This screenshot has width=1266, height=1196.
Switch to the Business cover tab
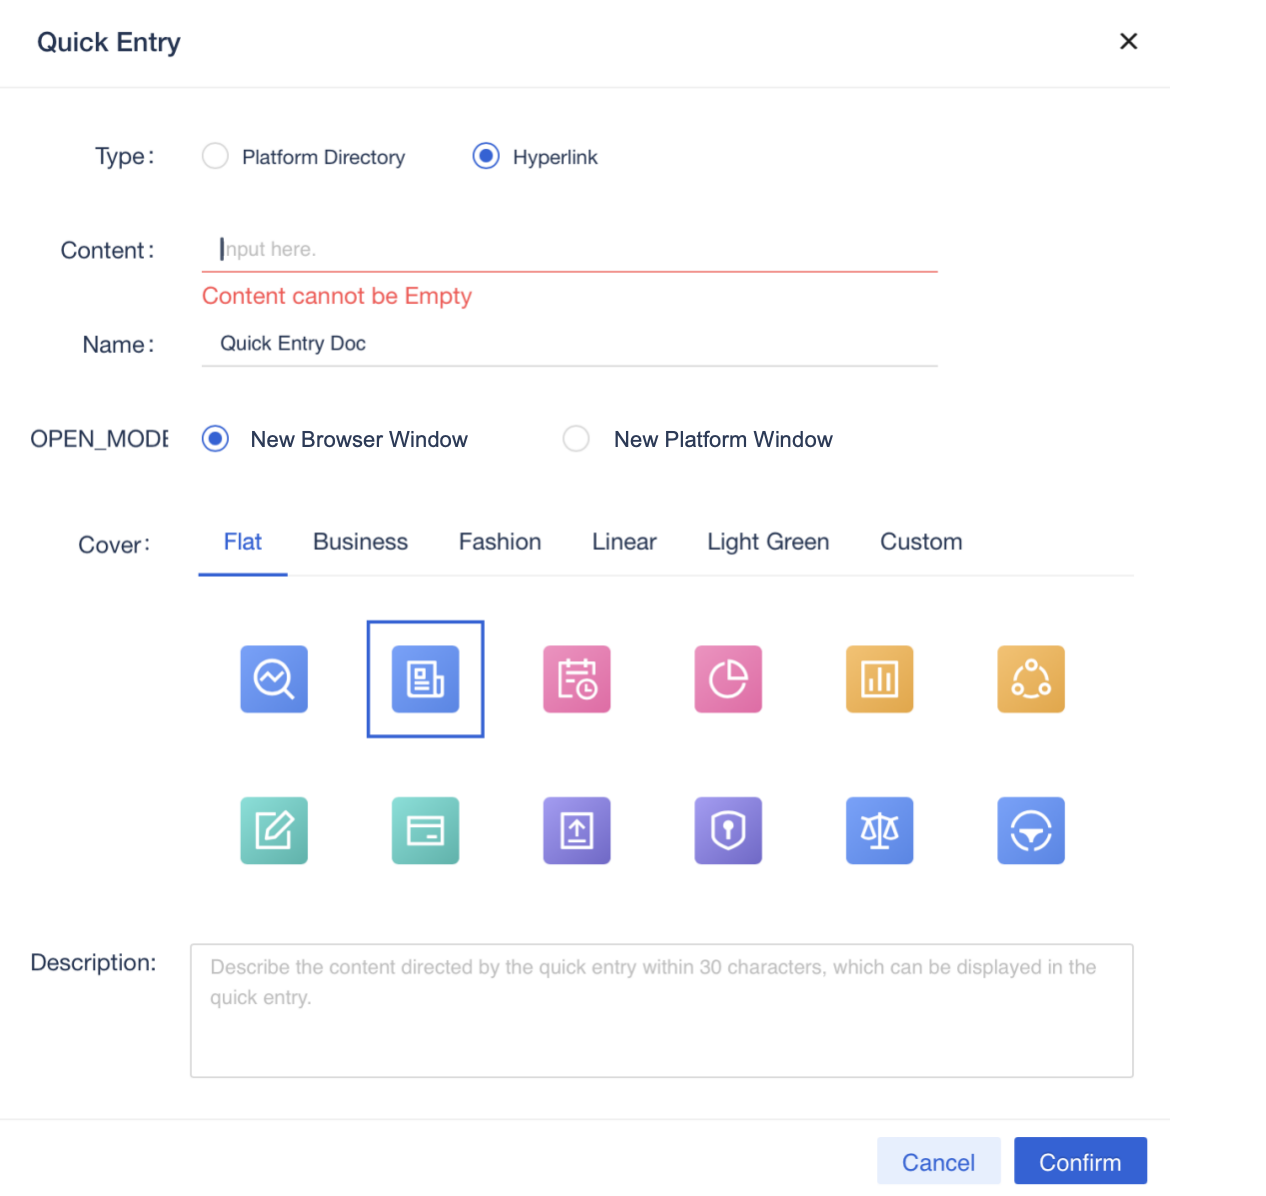[360, 542]
